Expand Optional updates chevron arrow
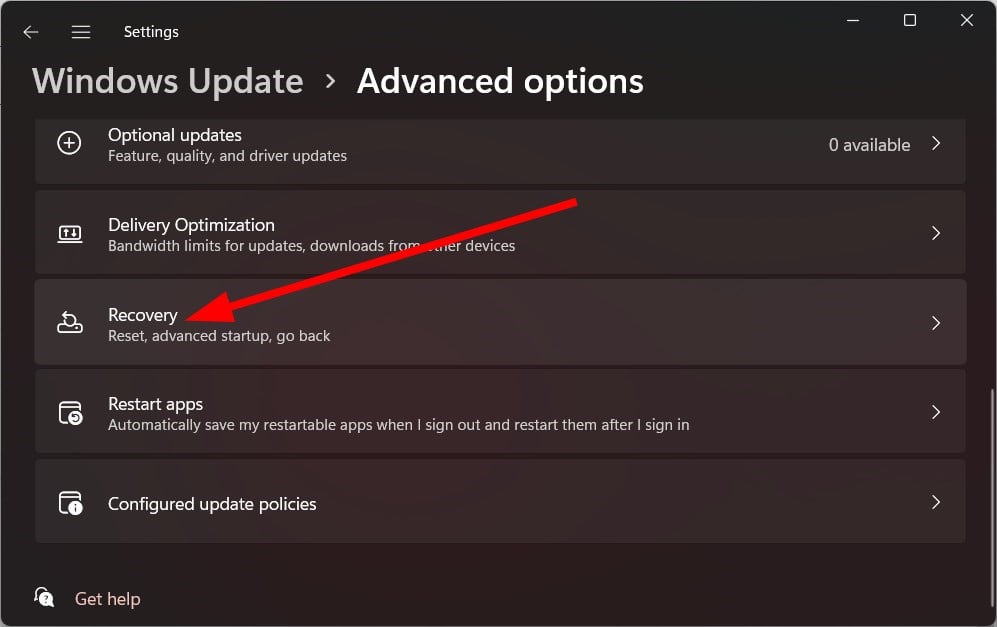Viewport: 997px width, 627px height. point(936,144)
